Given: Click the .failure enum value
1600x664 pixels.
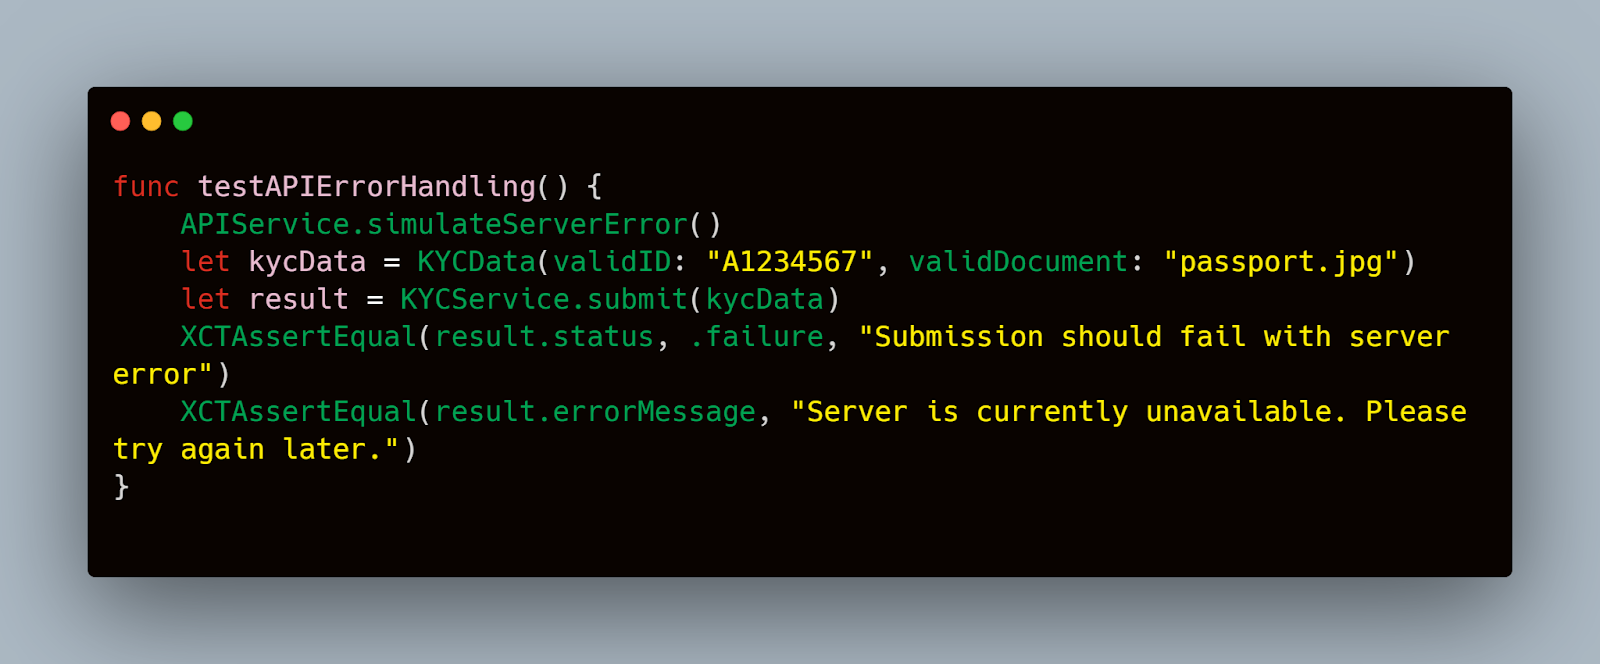Looking at the screenshot, I should pos(756,337).
